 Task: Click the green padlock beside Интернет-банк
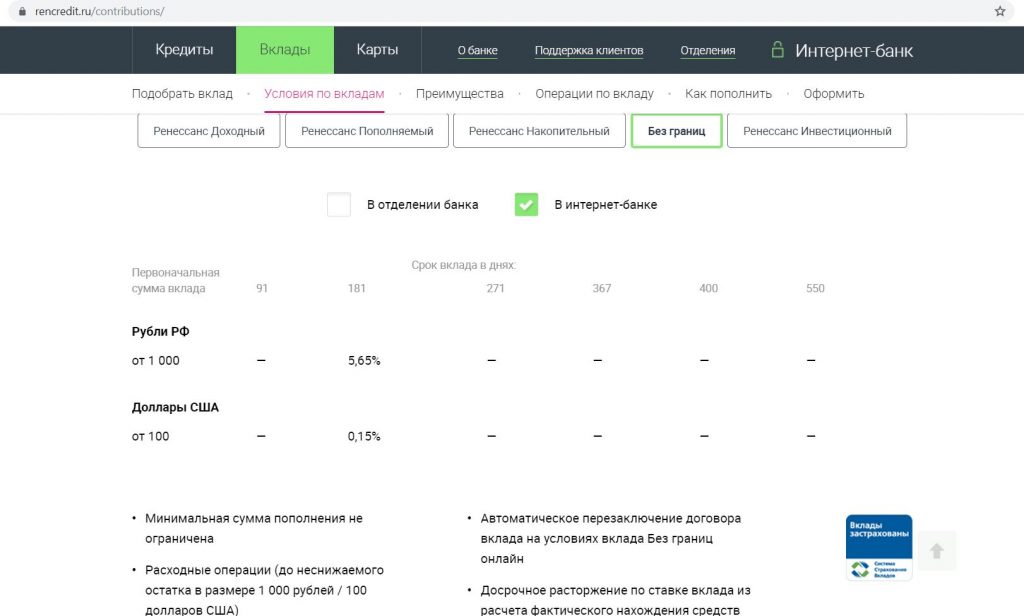pos(777,50)
